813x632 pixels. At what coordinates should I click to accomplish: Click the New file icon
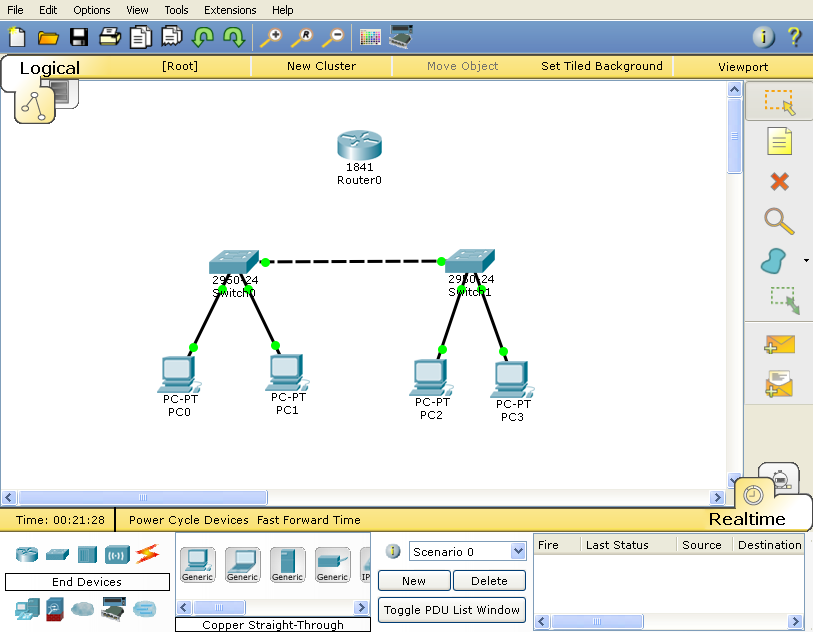coord(17,37)
